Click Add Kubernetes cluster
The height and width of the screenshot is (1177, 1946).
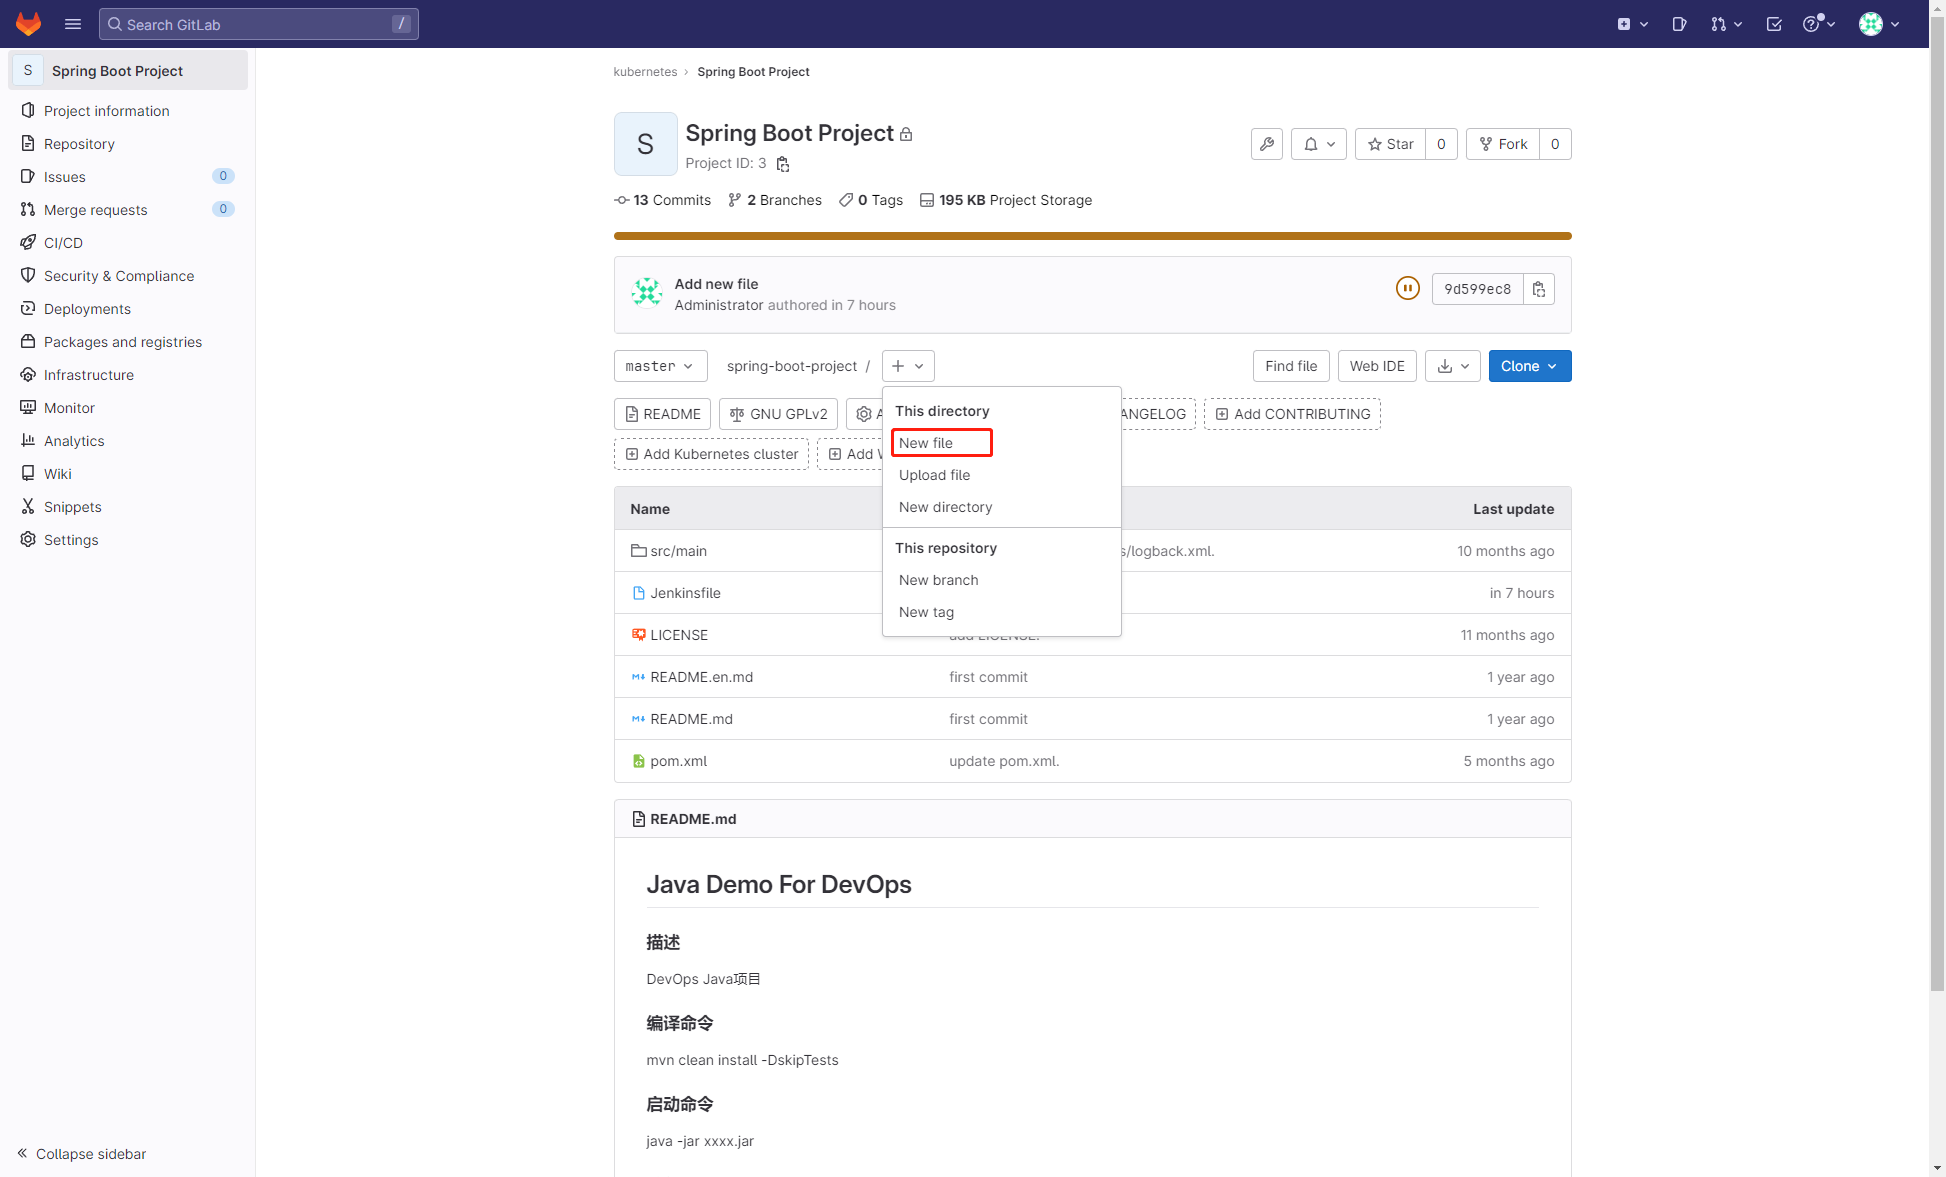tap(711, 454)
